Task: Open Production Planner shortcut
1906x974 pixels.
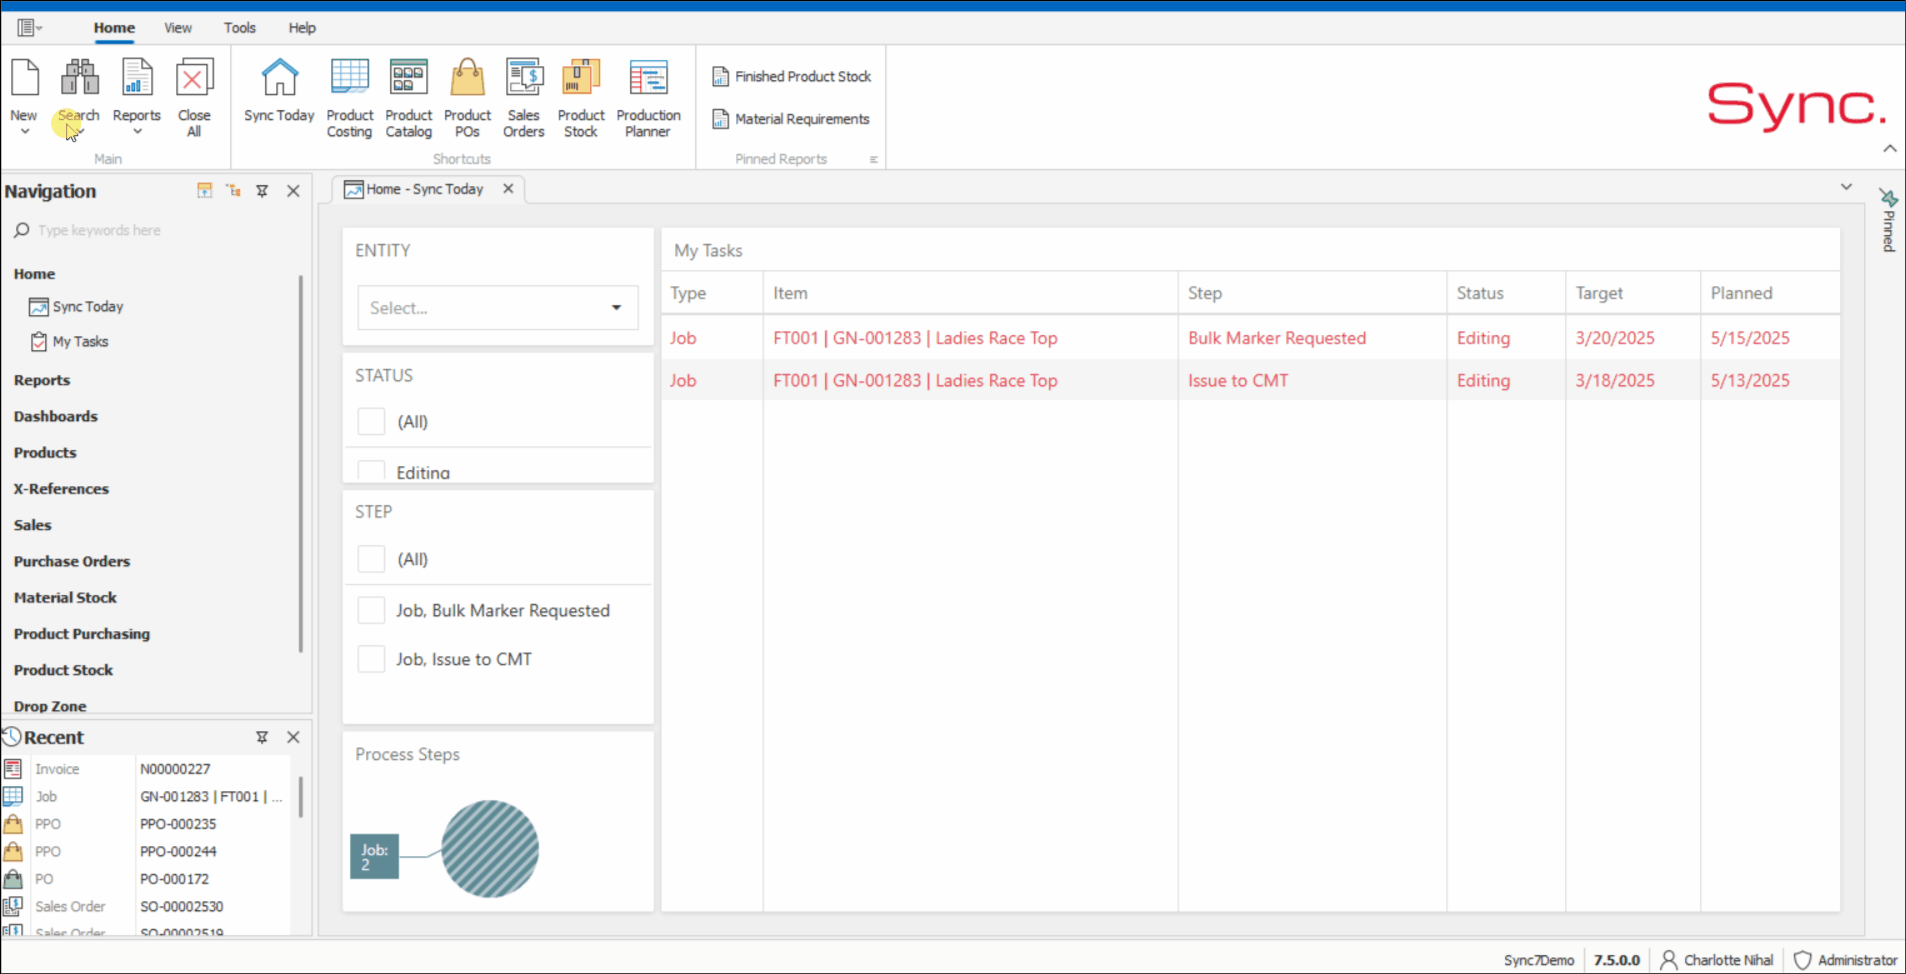Action: click(648, 97)
